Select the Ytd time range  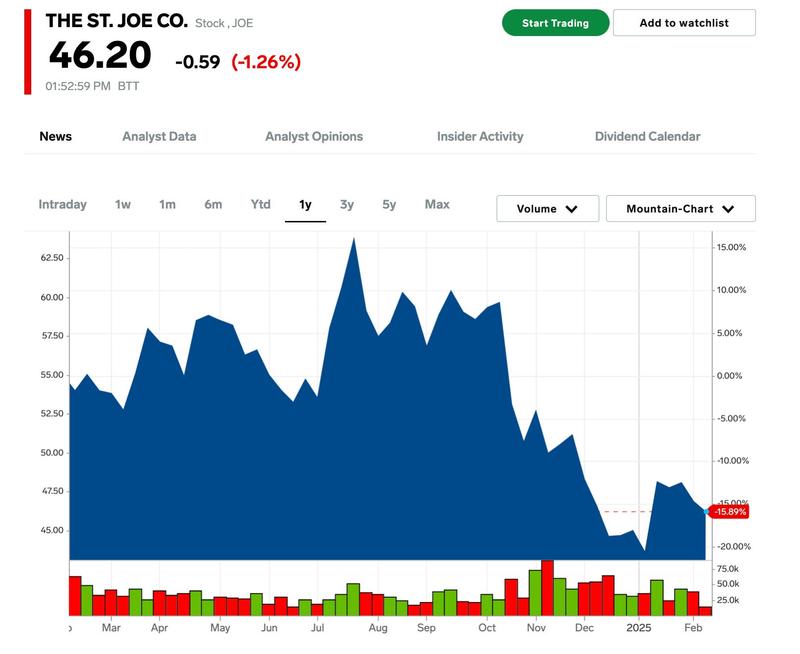coord(260,204)
